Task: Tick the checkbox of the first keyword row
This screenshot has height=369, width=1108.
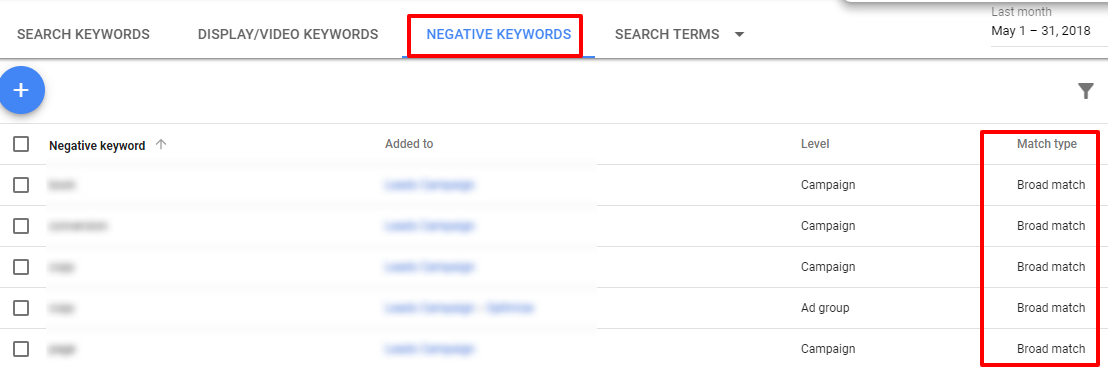Action: pos(21,185)
